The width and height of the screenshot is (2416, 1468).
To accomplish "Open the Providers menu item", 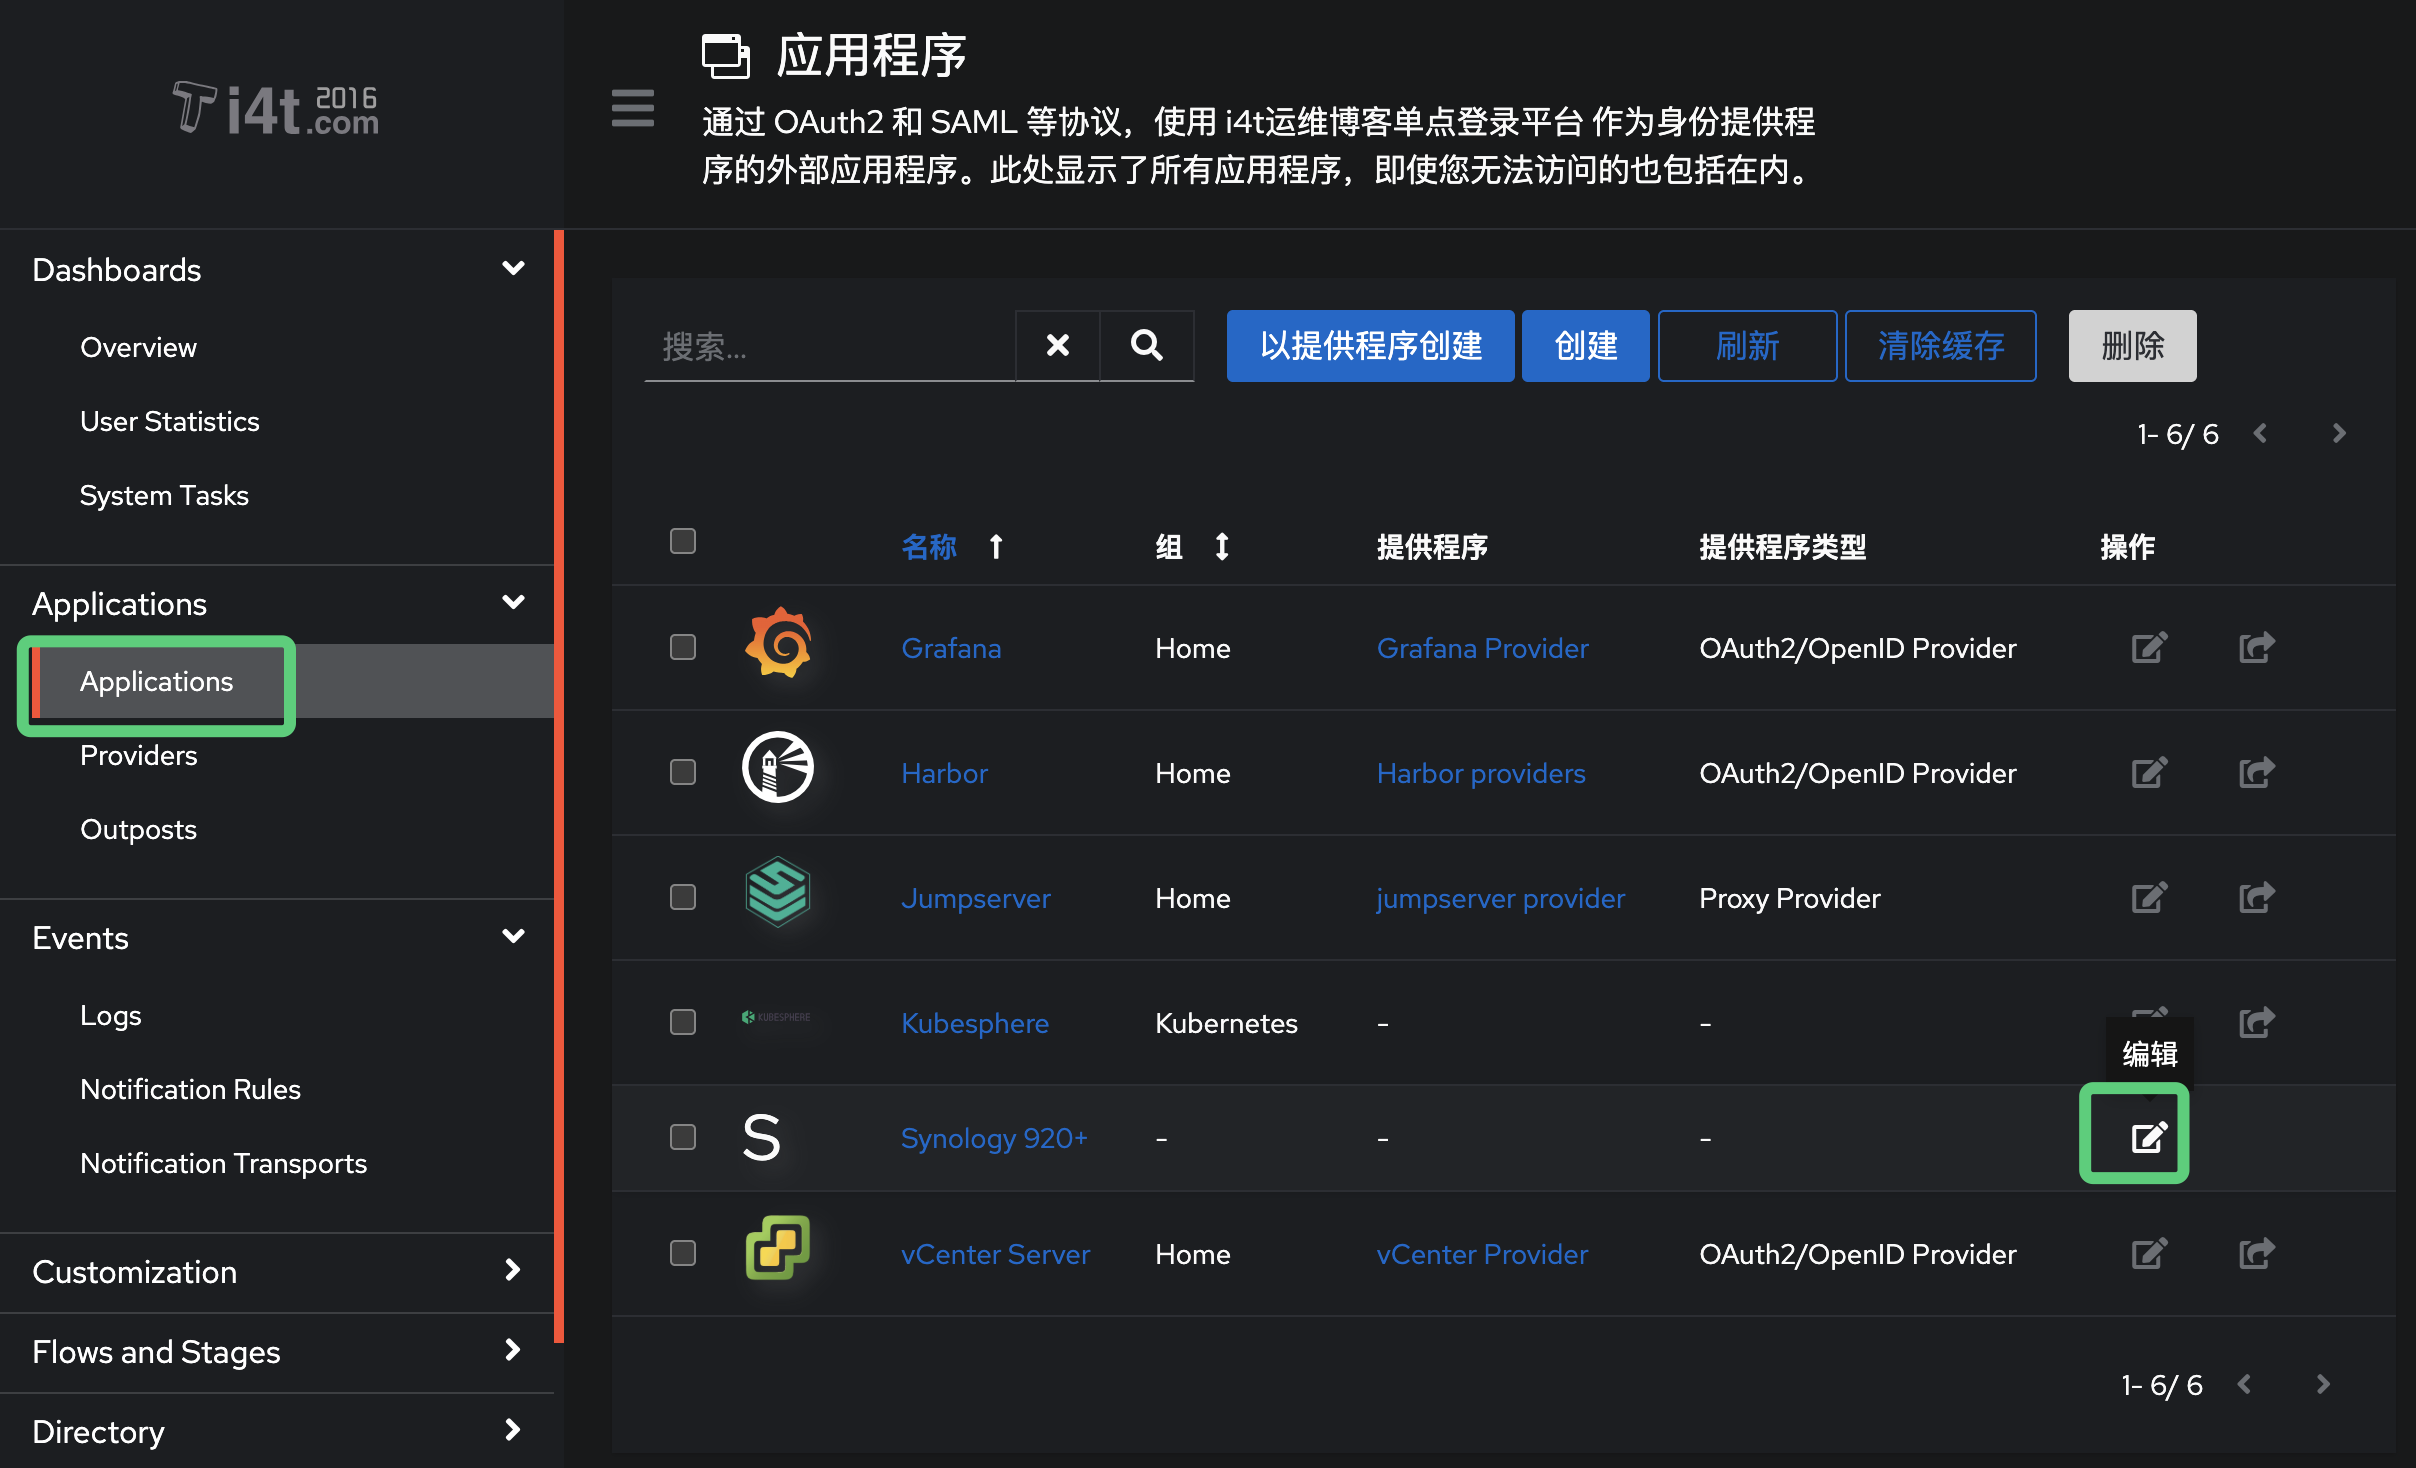I will pyautogui.click(x=138, y=755).
